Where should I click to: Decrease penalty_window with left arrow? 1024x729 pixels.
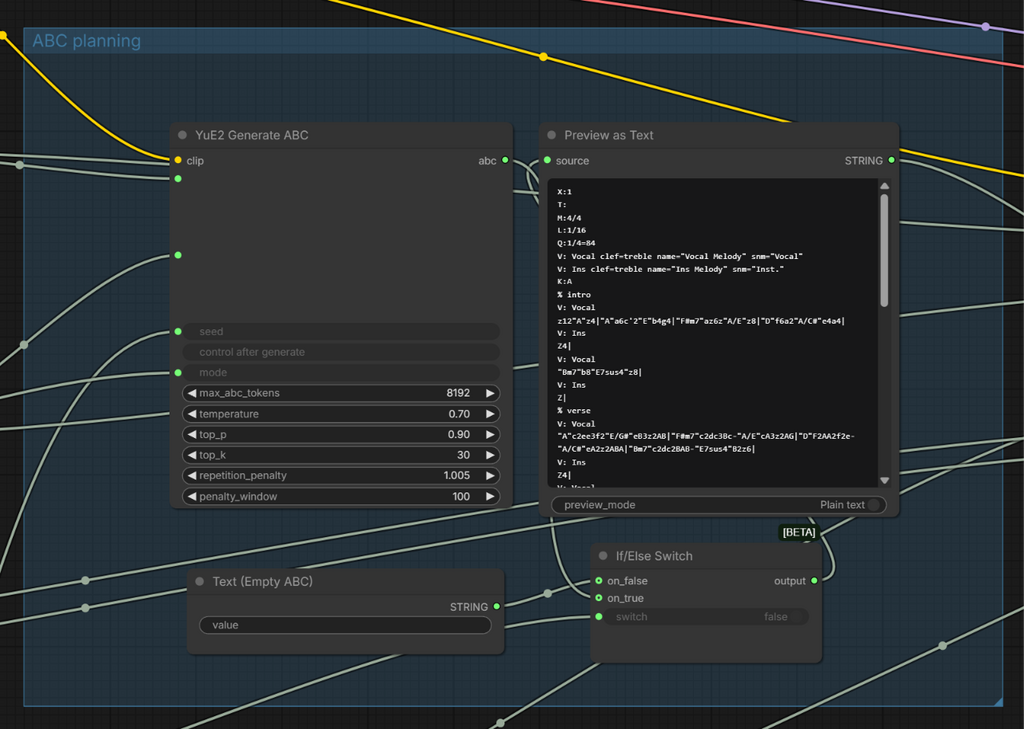click(192, 496)
